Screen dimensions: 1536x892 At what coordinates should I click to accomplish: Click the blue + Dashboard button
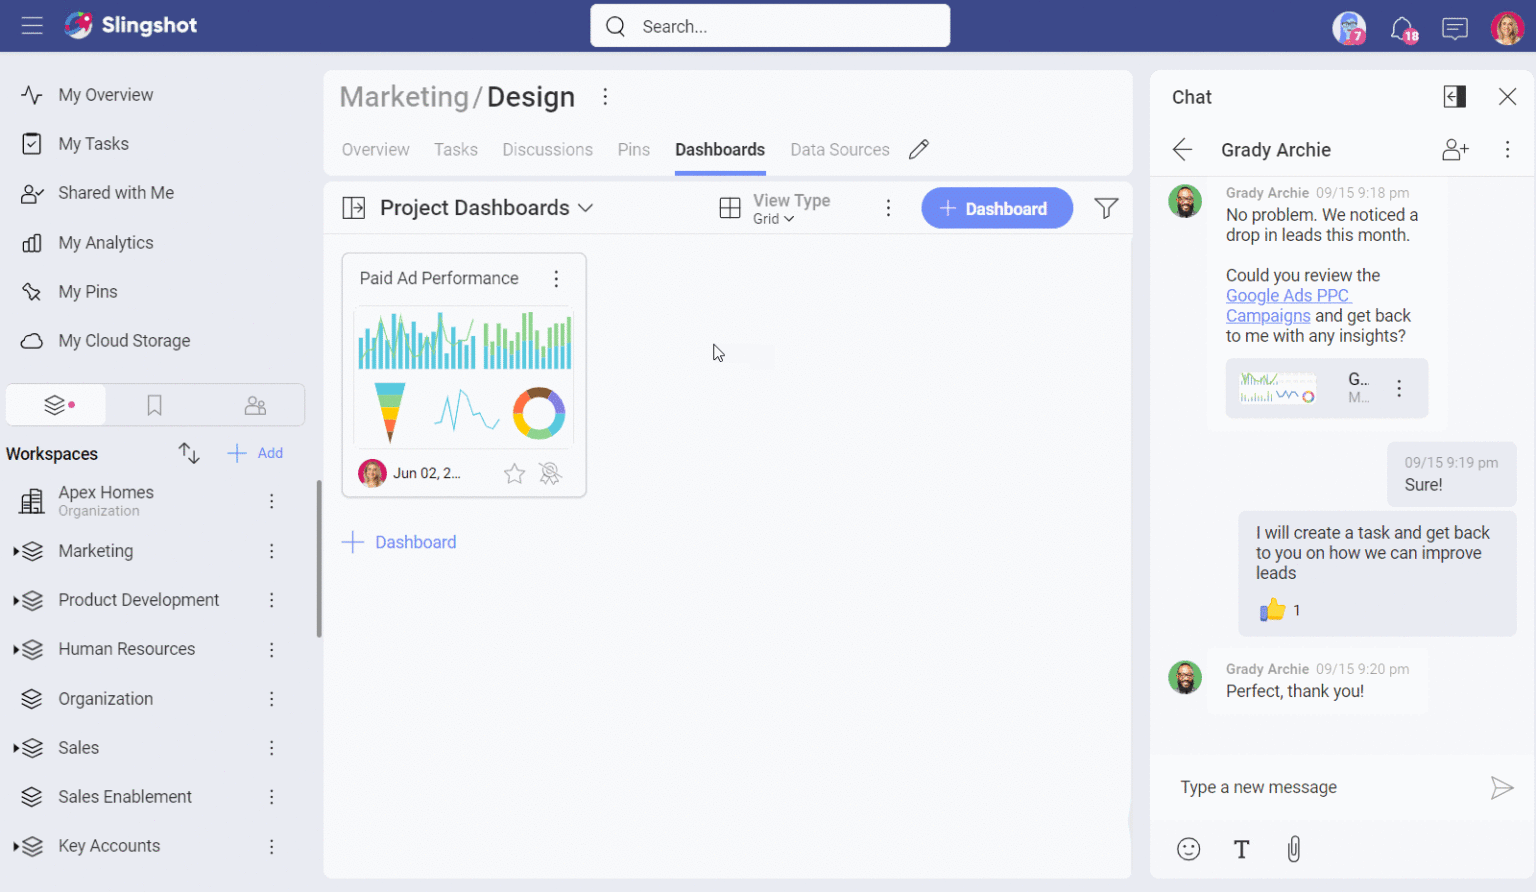point(996,208)
